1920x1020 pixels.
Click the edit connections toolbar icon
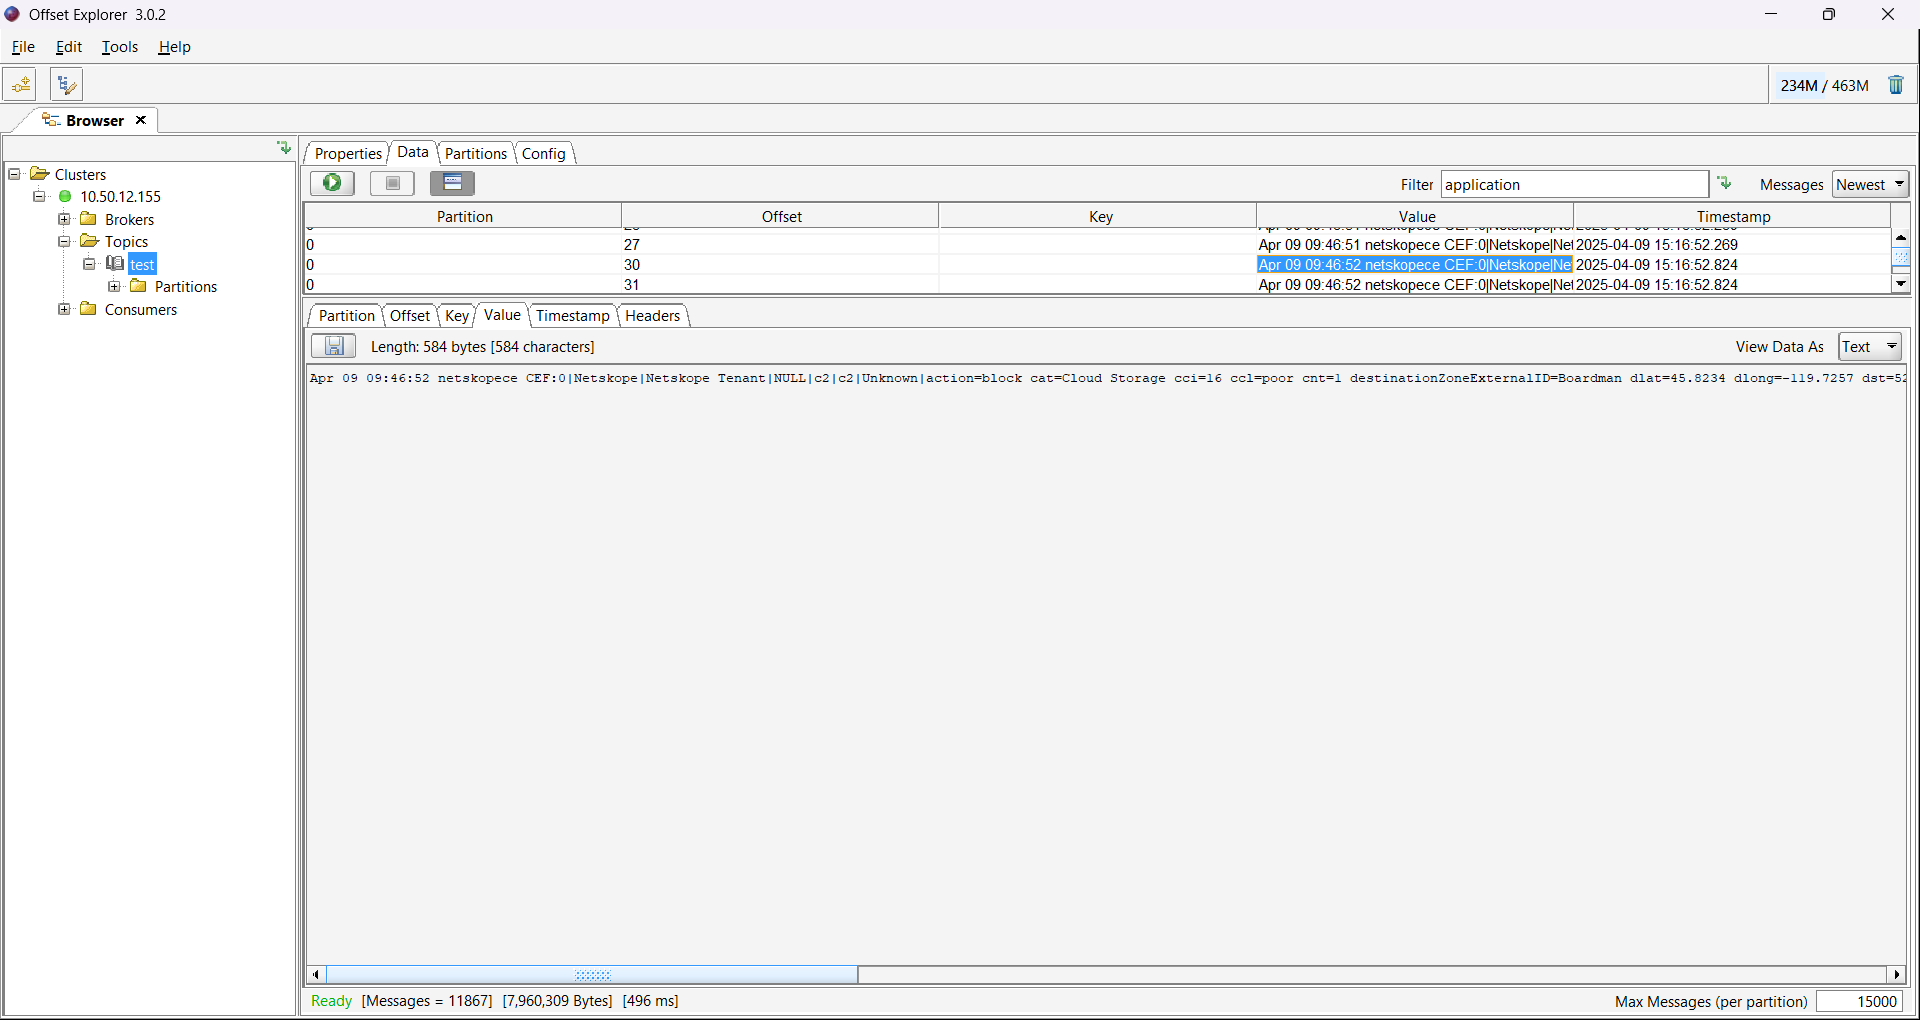pyautogui.click(x=66, y=85)
